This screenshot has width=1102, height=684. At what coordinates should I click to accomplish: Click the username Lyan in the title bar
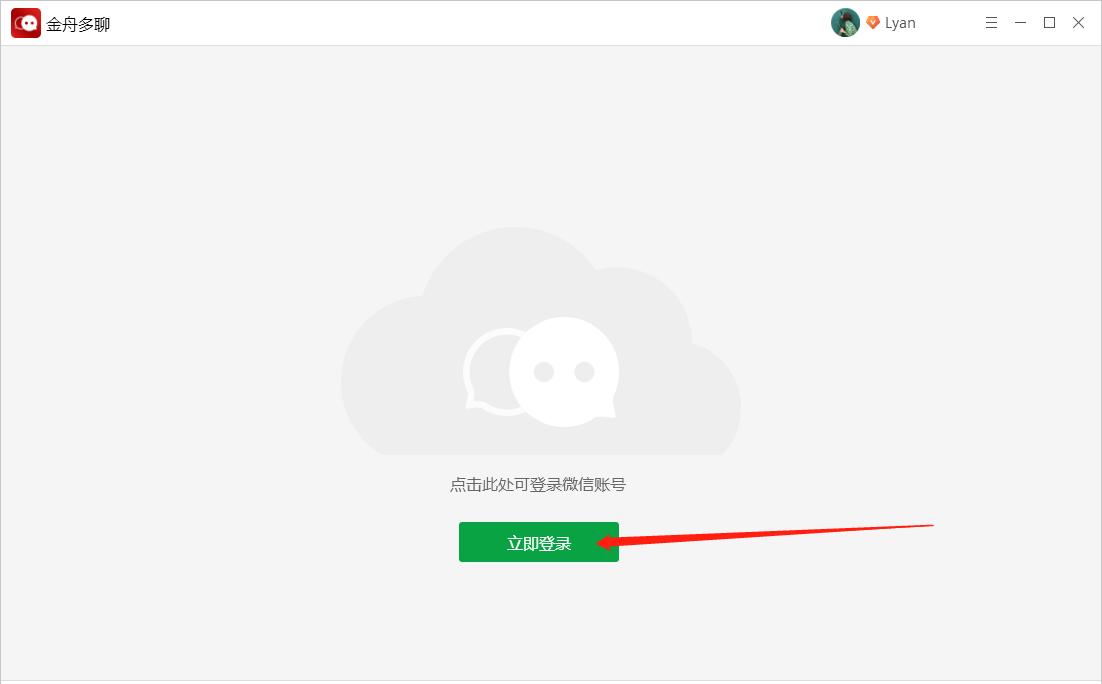[x=899, y=22]
